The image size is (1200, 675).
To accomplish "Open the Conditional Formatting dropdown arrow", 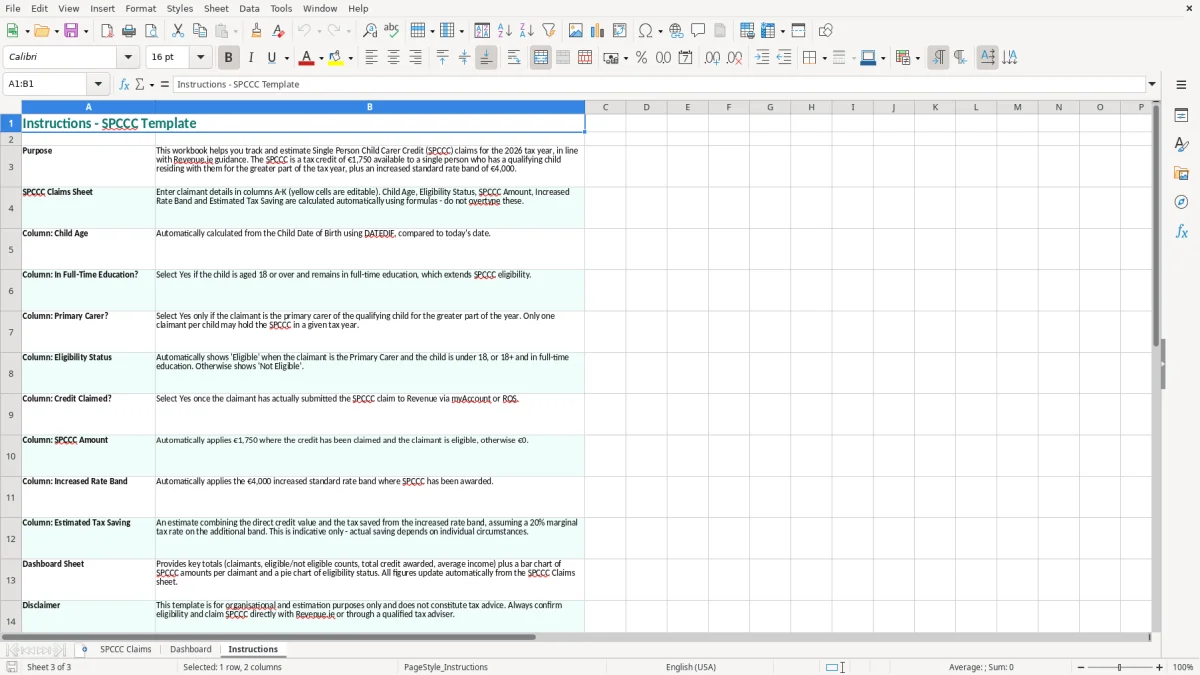I will click(x=917, y=58).
